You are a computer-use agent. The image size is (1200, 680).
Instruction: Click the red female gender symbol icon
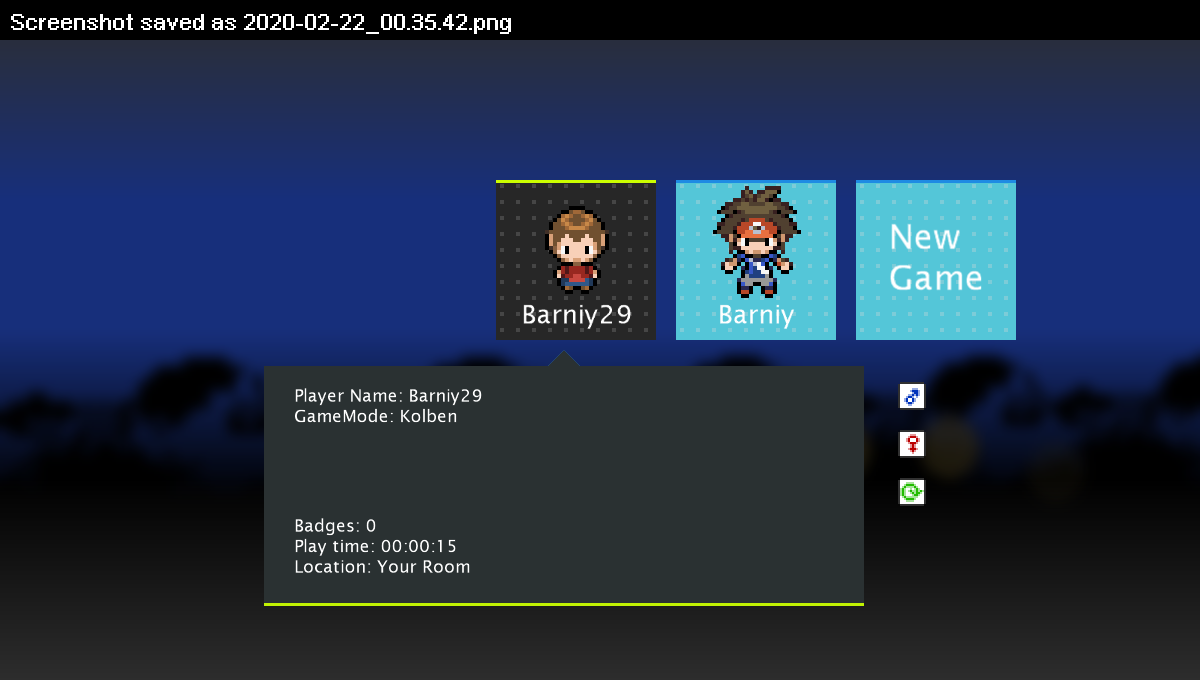coord(911,444)
